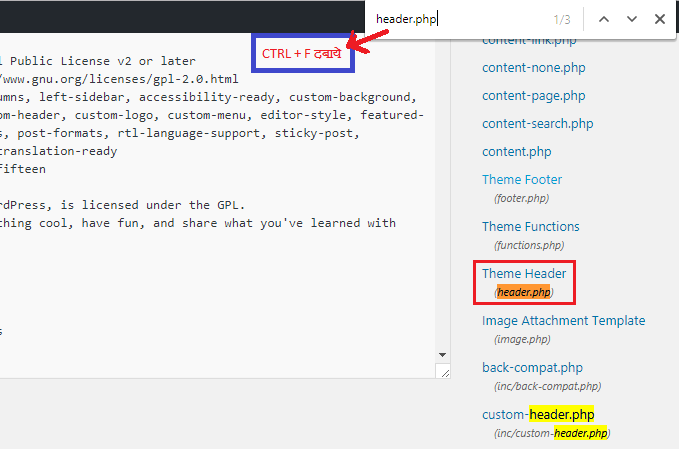Image resolution: width=679 pixels, height=449 pixels.
Task: Click the 'translation-ready' tag text
Action: [x=58, y=151]
